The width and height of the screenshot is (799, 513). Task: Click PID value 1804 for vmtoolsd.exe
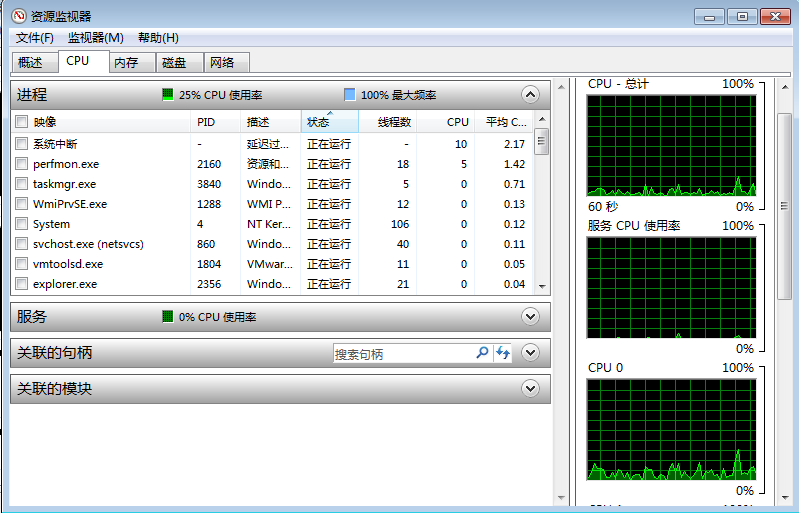click(209, 264)
